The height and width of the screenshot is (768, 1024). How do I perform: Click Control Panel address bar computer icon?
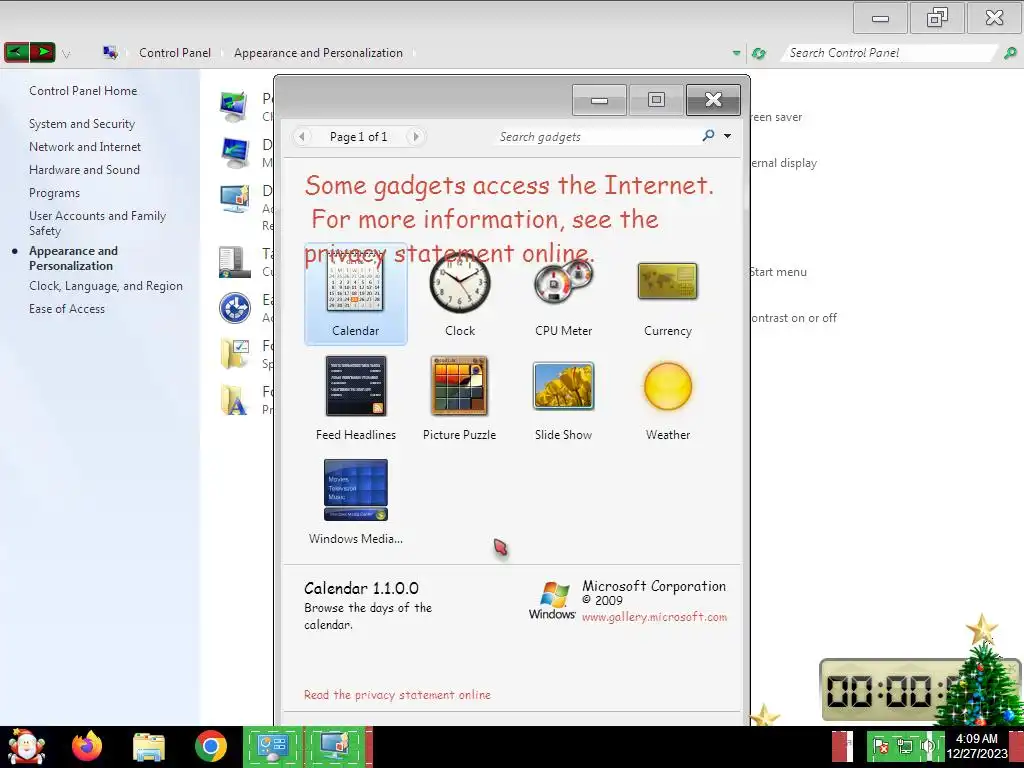pyautogui.click(x=110, y=53)
